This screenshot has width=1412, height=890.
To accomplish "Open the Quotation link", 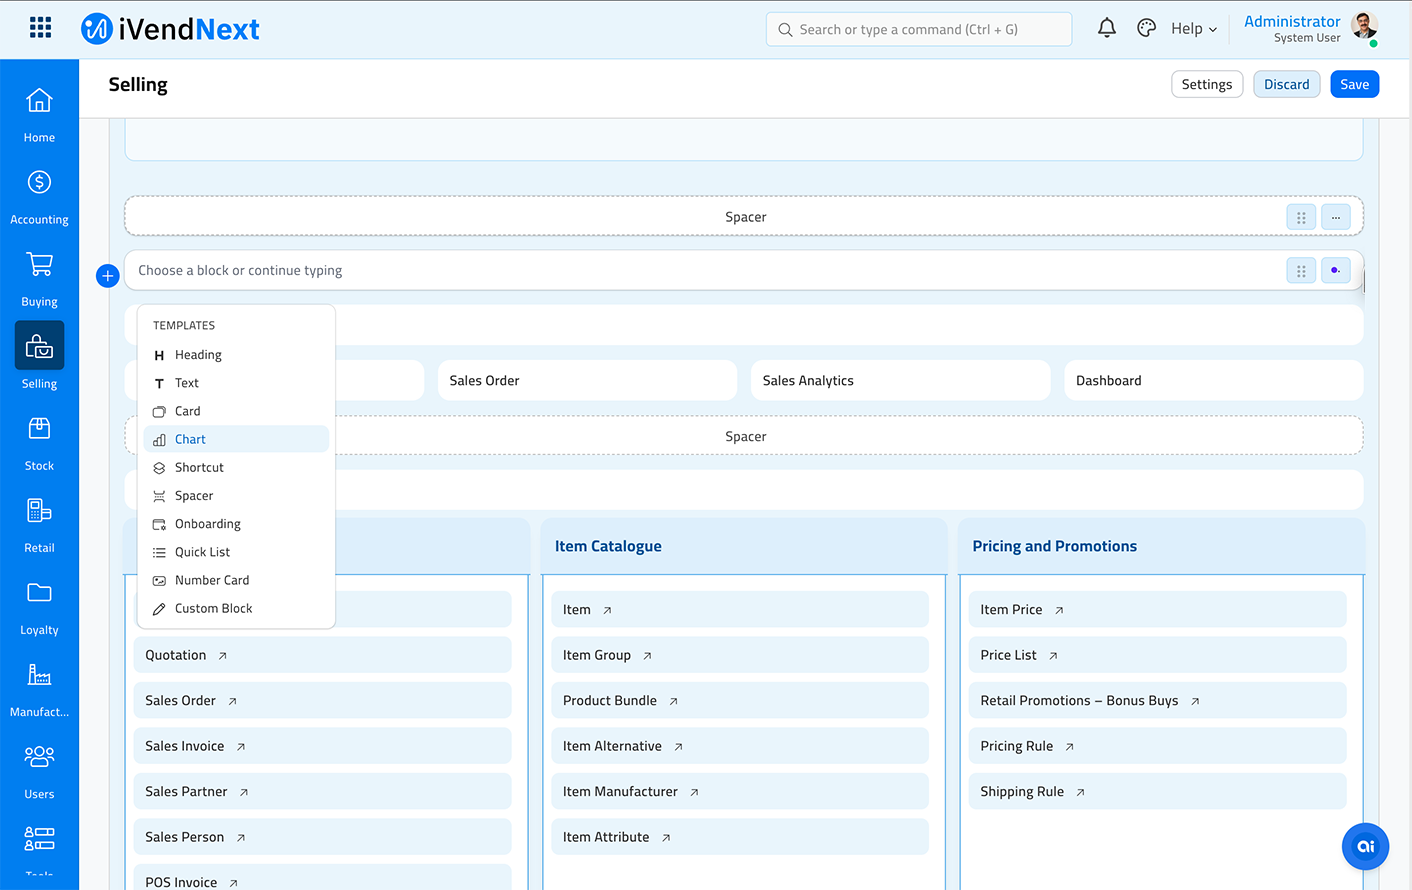I will [x=322, y=655].
